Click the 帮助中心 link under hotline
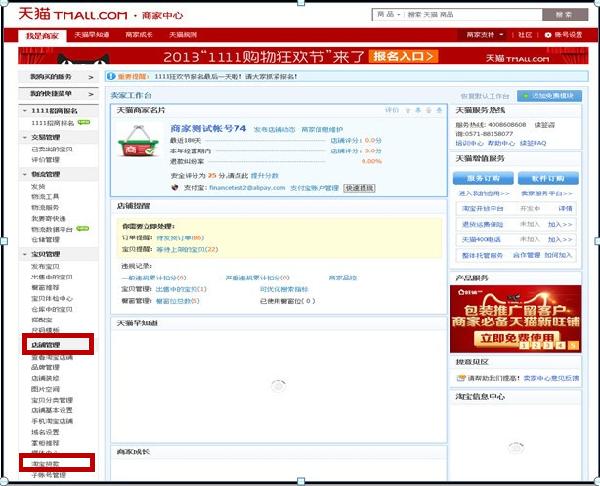The image size is (600, 486). [501, 143]
